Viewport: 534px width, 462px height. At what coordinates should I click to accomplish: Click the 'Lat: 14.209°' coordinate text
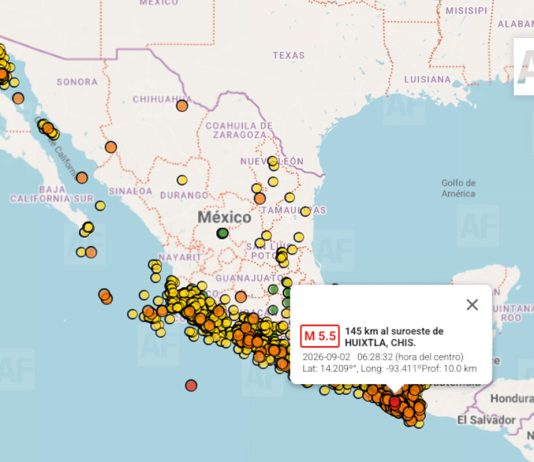[329, 368]
